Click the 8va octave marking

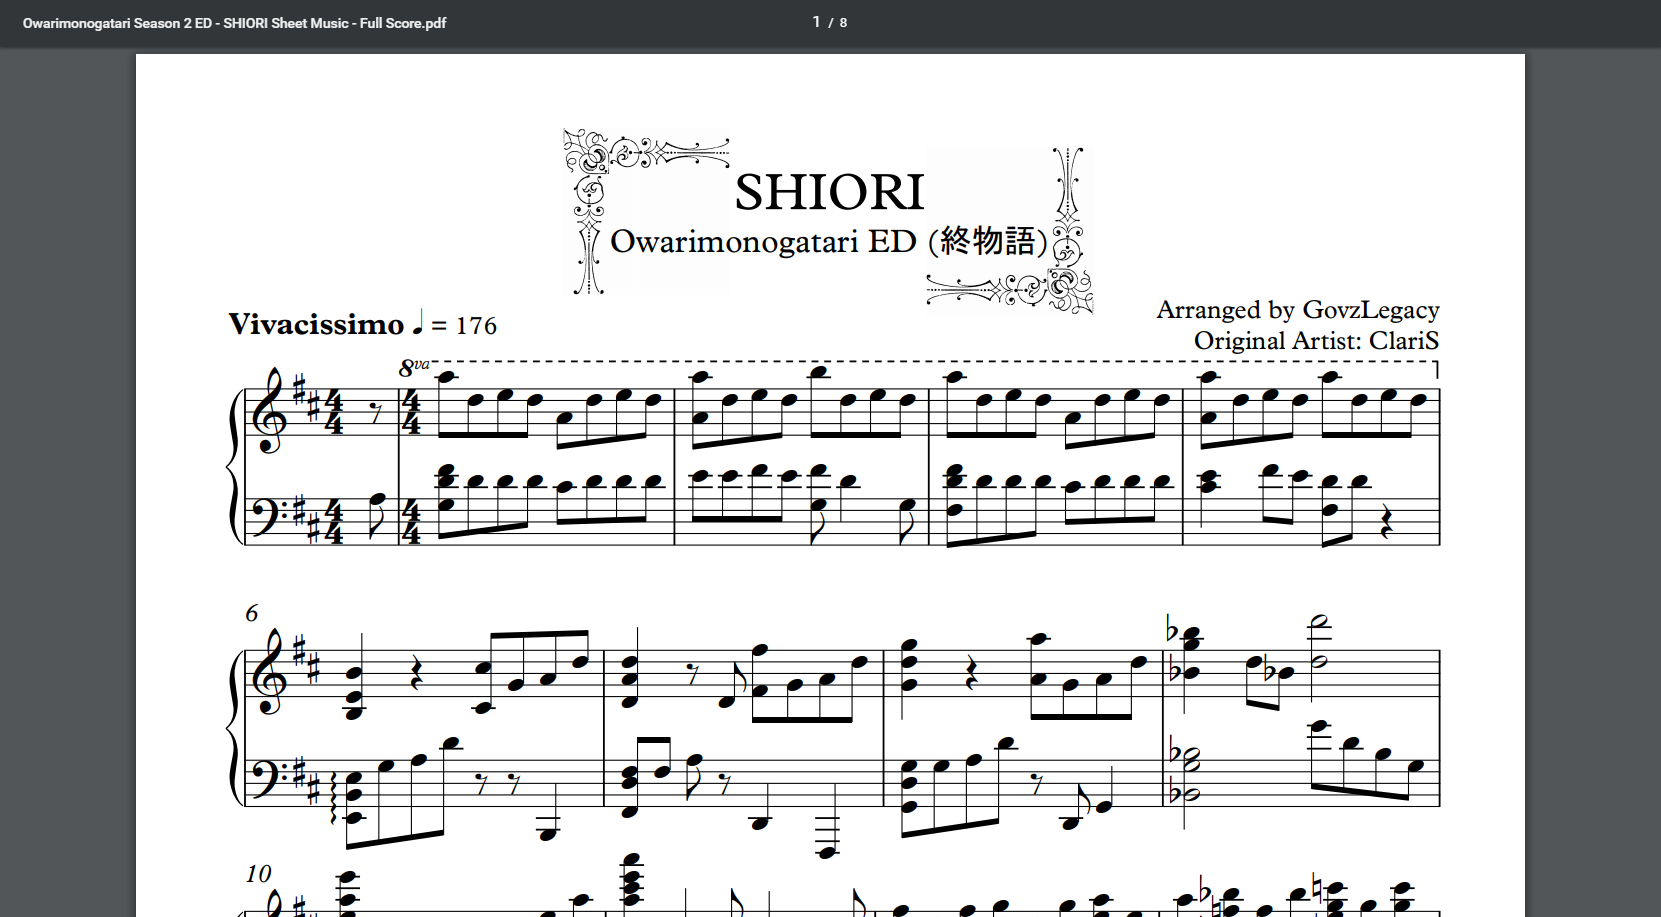point(413,367)
